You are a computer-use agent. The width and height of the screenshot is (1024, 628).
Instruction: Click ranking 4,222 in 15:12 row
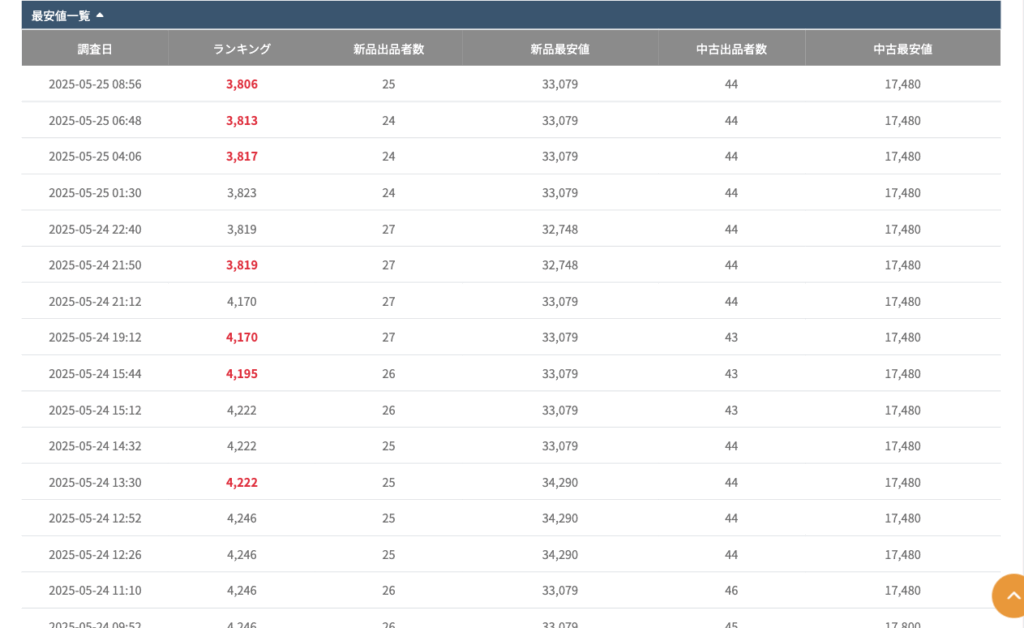tap(242, 411)
